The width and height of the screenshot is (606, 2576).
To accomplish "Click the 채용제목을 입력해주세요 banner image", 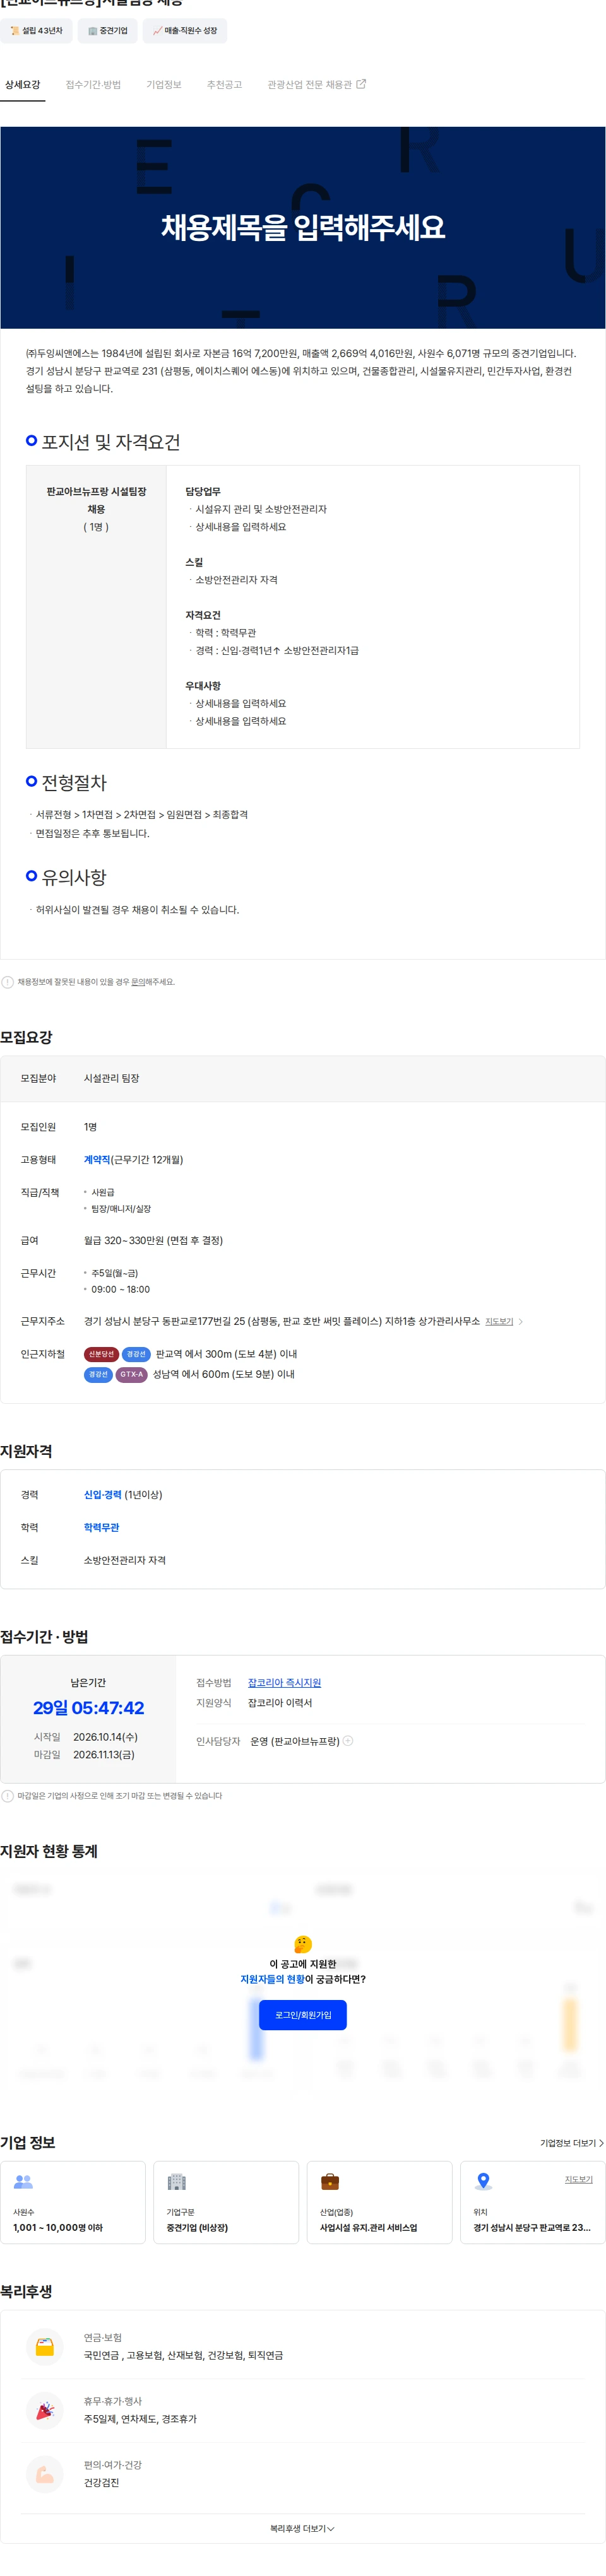I will coord(303,228).
